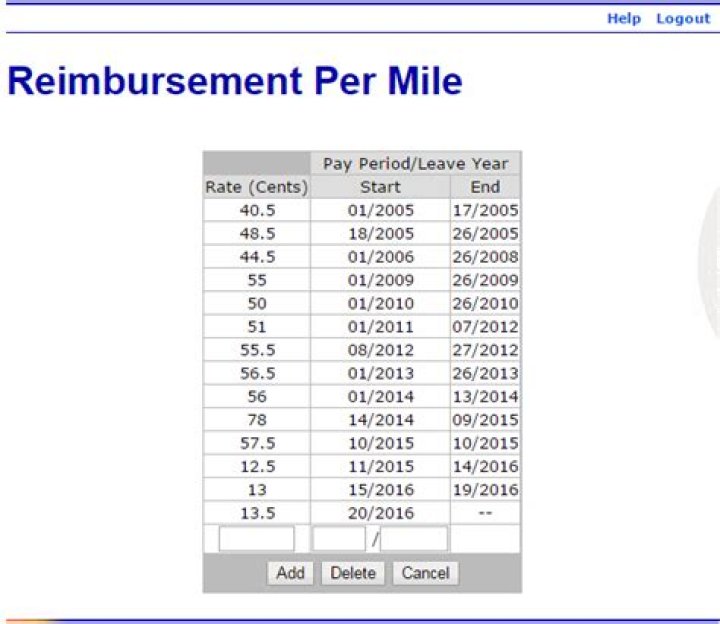Click the Logout link
The image size is (720, 624).
tap(683, 19)
